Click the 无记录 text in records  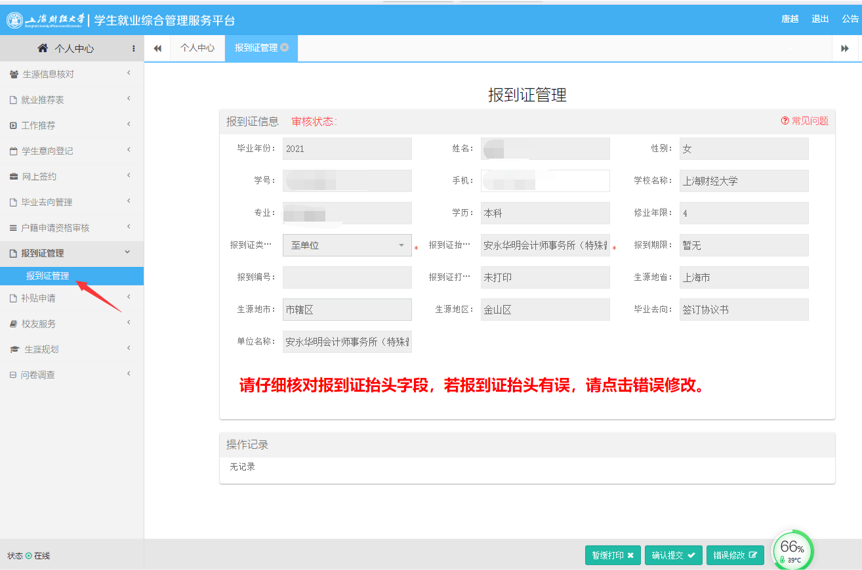pos(242,467)
